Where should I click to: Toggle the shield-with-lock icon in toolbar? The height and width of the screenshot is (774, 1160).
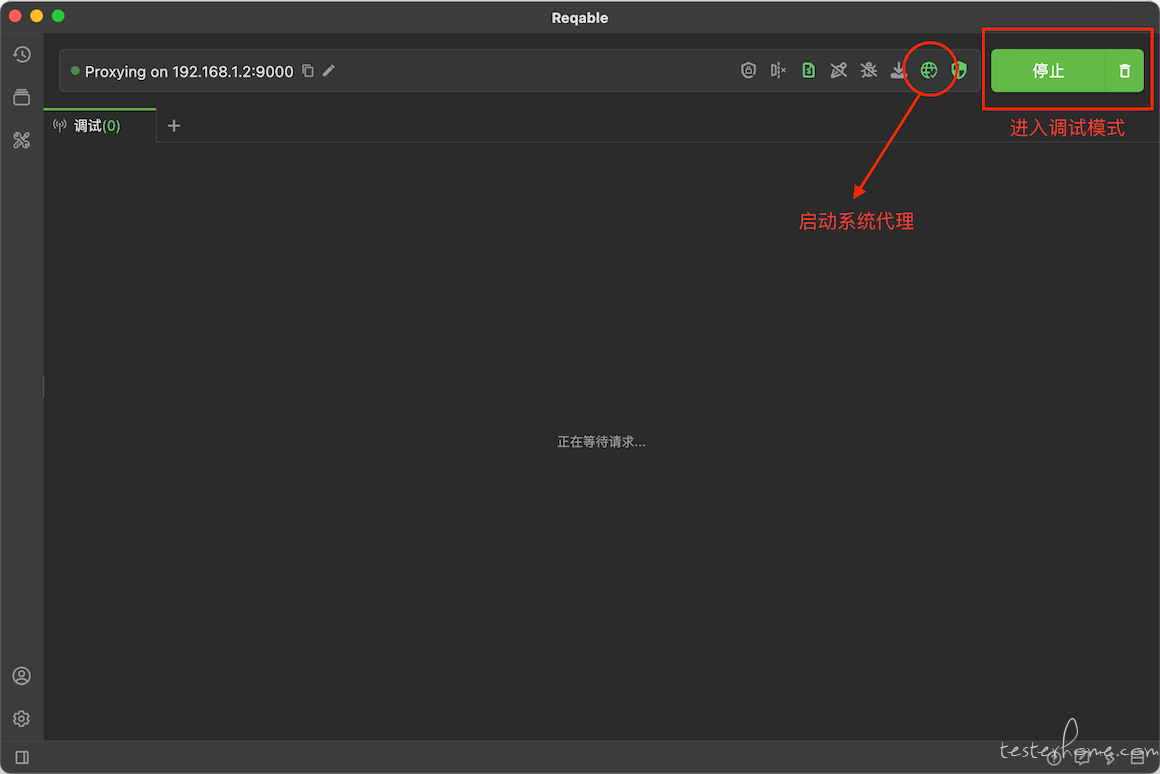click(748, 70)
